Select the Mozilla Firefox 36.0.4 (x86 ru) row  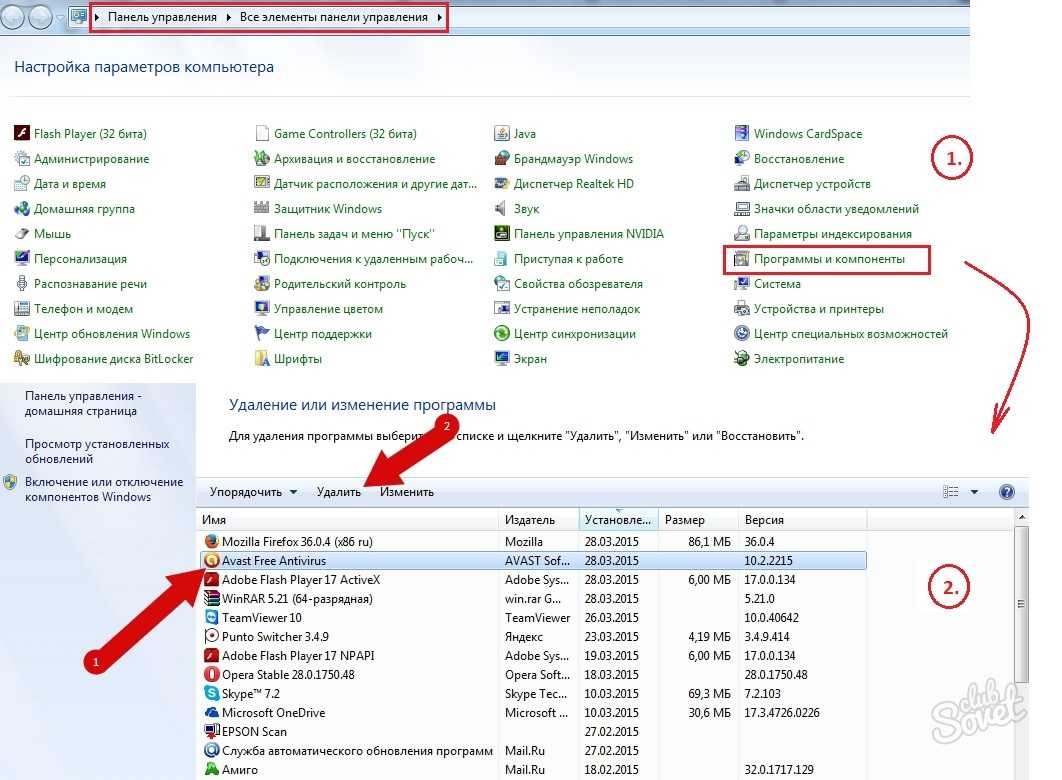(x=533, y=542)
